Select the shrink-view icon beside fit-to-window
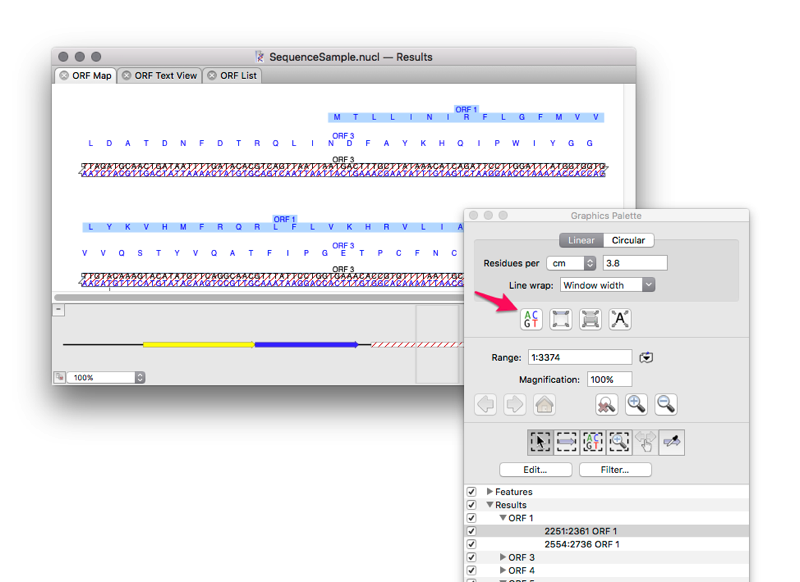The width and height of the screenshot is (800, 582). (x=591, y=319)
